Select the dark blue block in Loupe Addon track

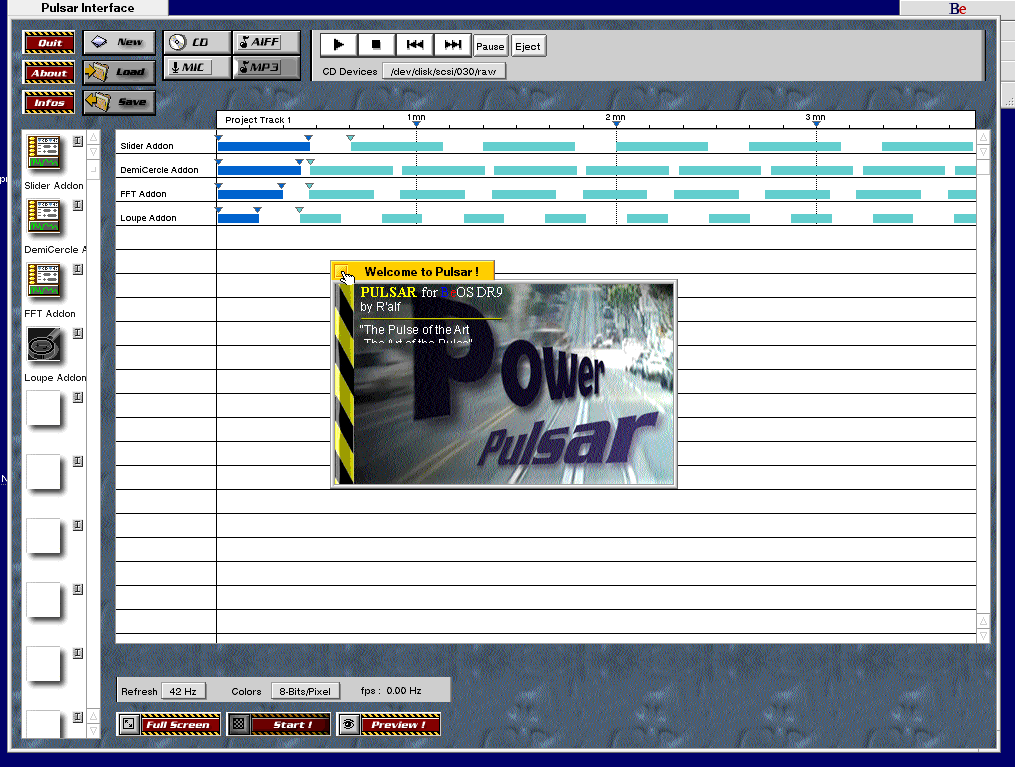click(238, 218)
